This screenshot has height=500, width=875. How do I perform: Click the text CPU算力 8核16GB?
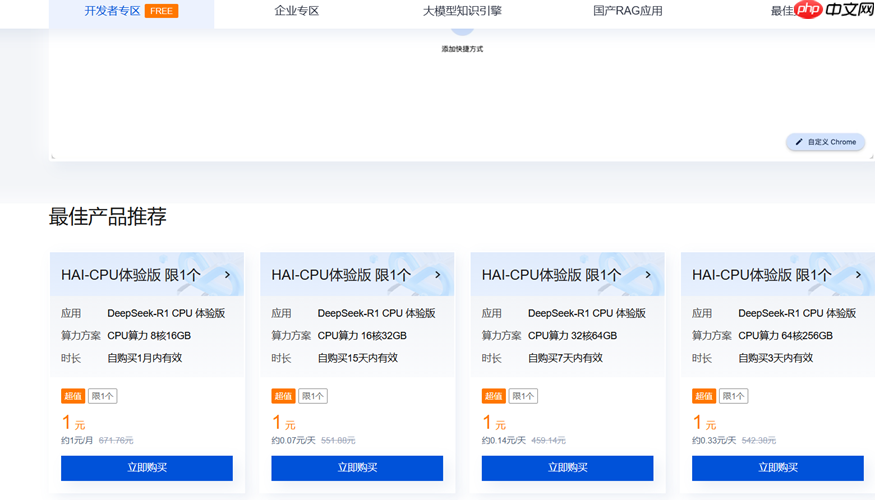pyautogui.click(x=149, y=335)
